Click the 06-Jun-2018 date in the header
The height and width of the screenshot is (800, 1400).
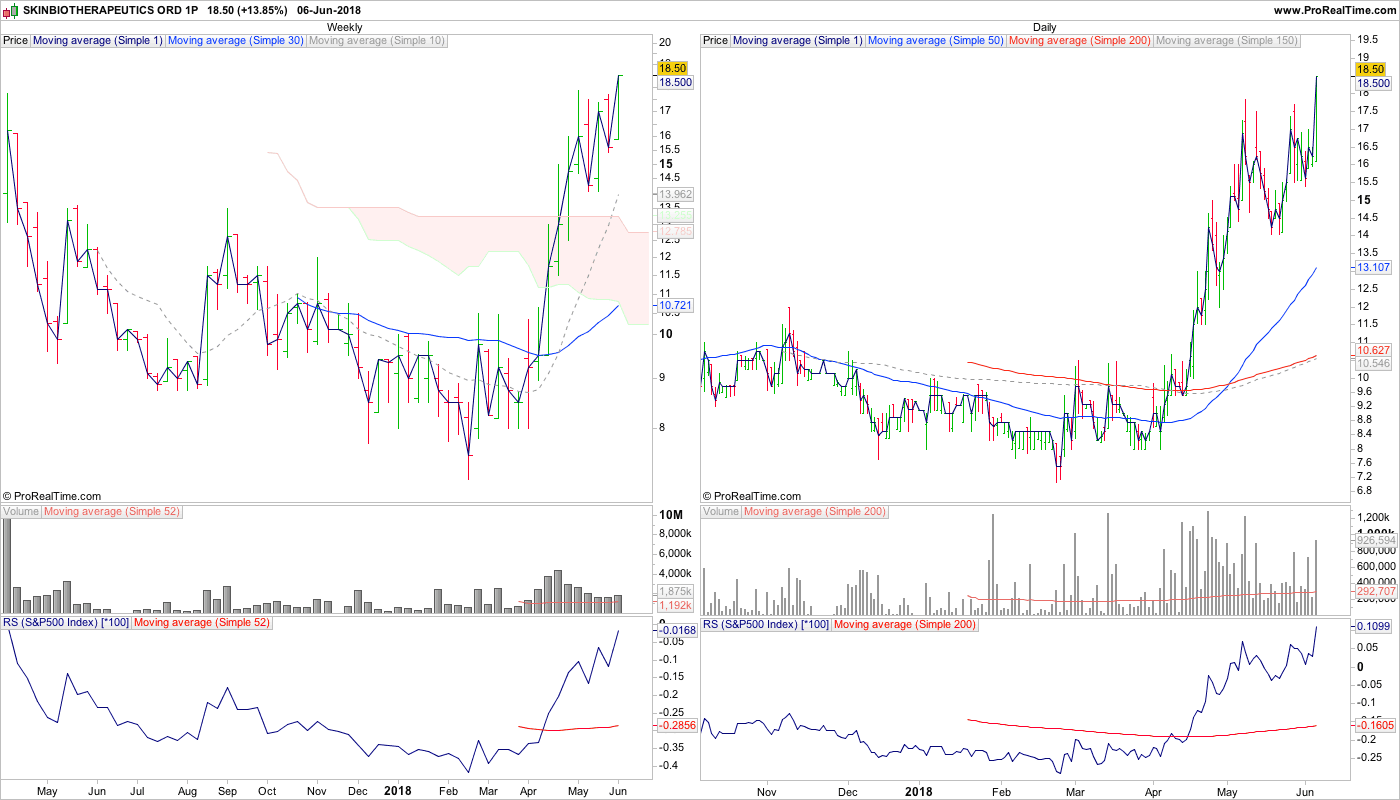329,10
